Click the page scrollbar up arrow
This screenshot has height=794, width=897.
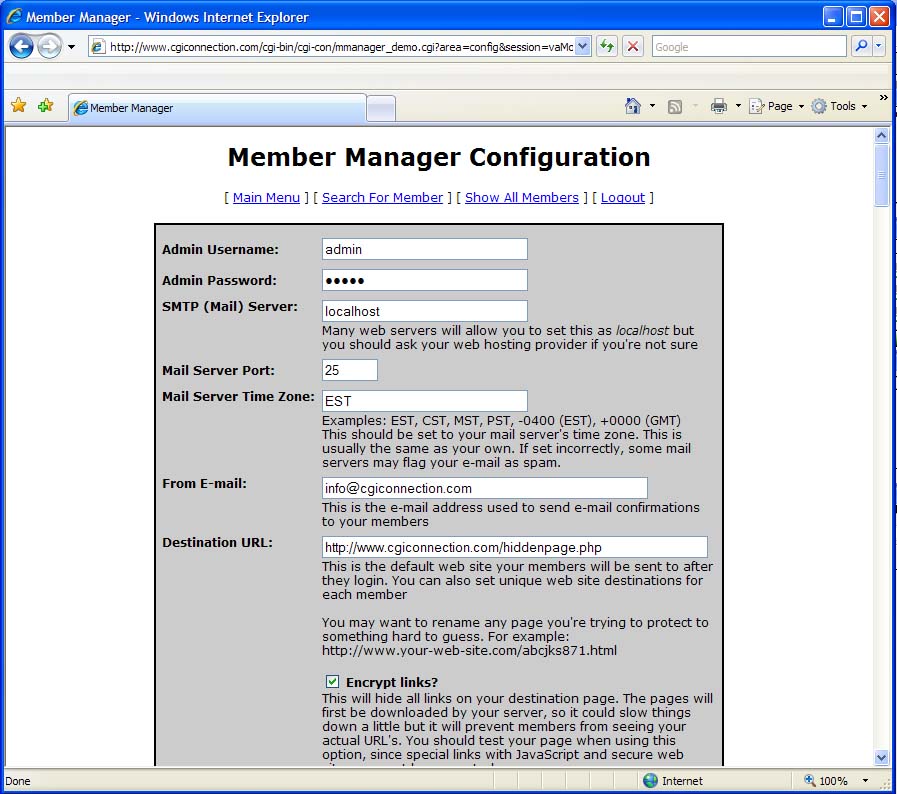(881, 136)
